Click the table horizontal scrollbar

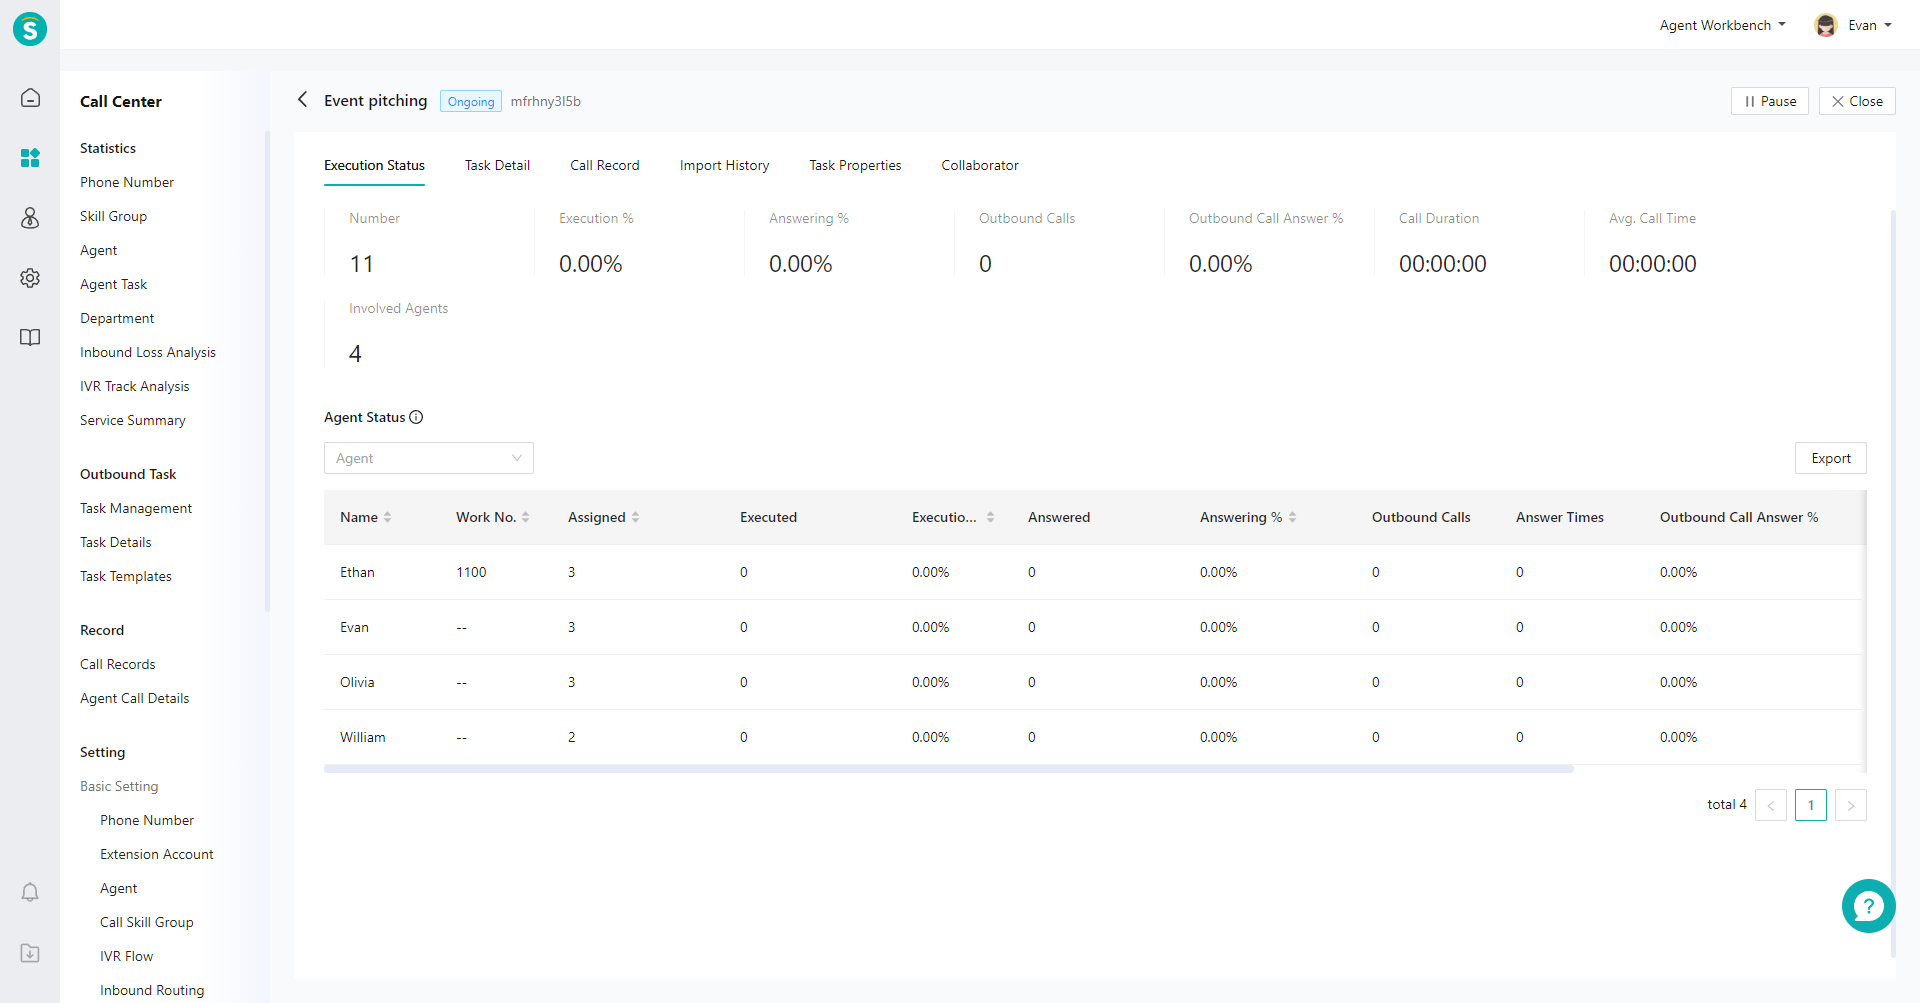coord(948,769)
